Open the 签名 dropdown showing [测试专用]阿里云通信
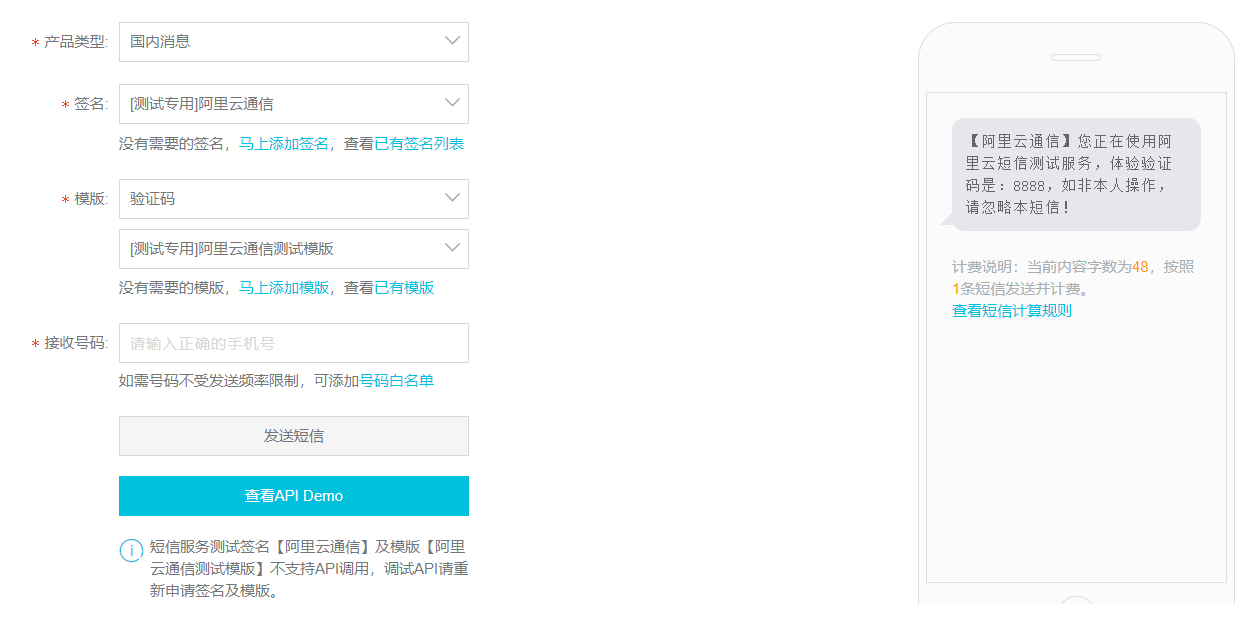This screenshot has height=638, width=1239. 293,104
